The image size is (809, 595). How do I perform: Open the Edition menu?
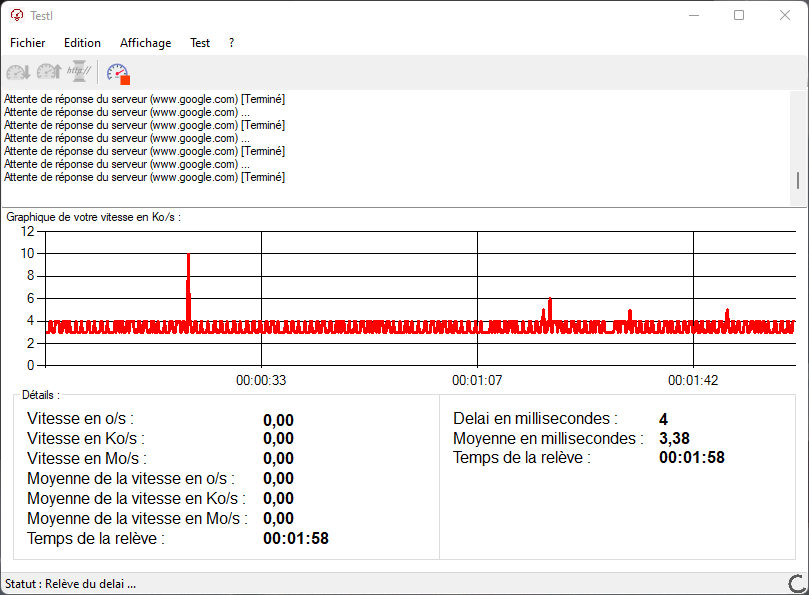pyautogui.click(x=82, y=43)
